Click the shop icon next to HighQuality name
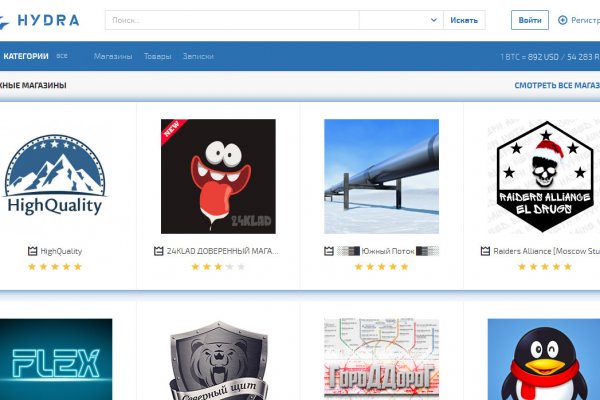Viewport: 600px width, 400px height. [32, 251]
